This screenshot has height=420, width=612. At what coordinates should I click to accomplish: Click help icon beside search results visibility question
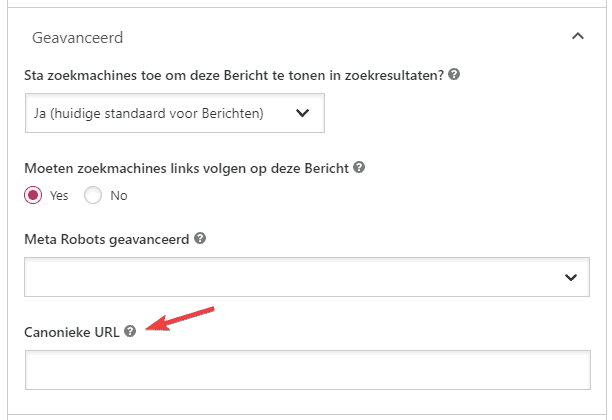[455, 75]
